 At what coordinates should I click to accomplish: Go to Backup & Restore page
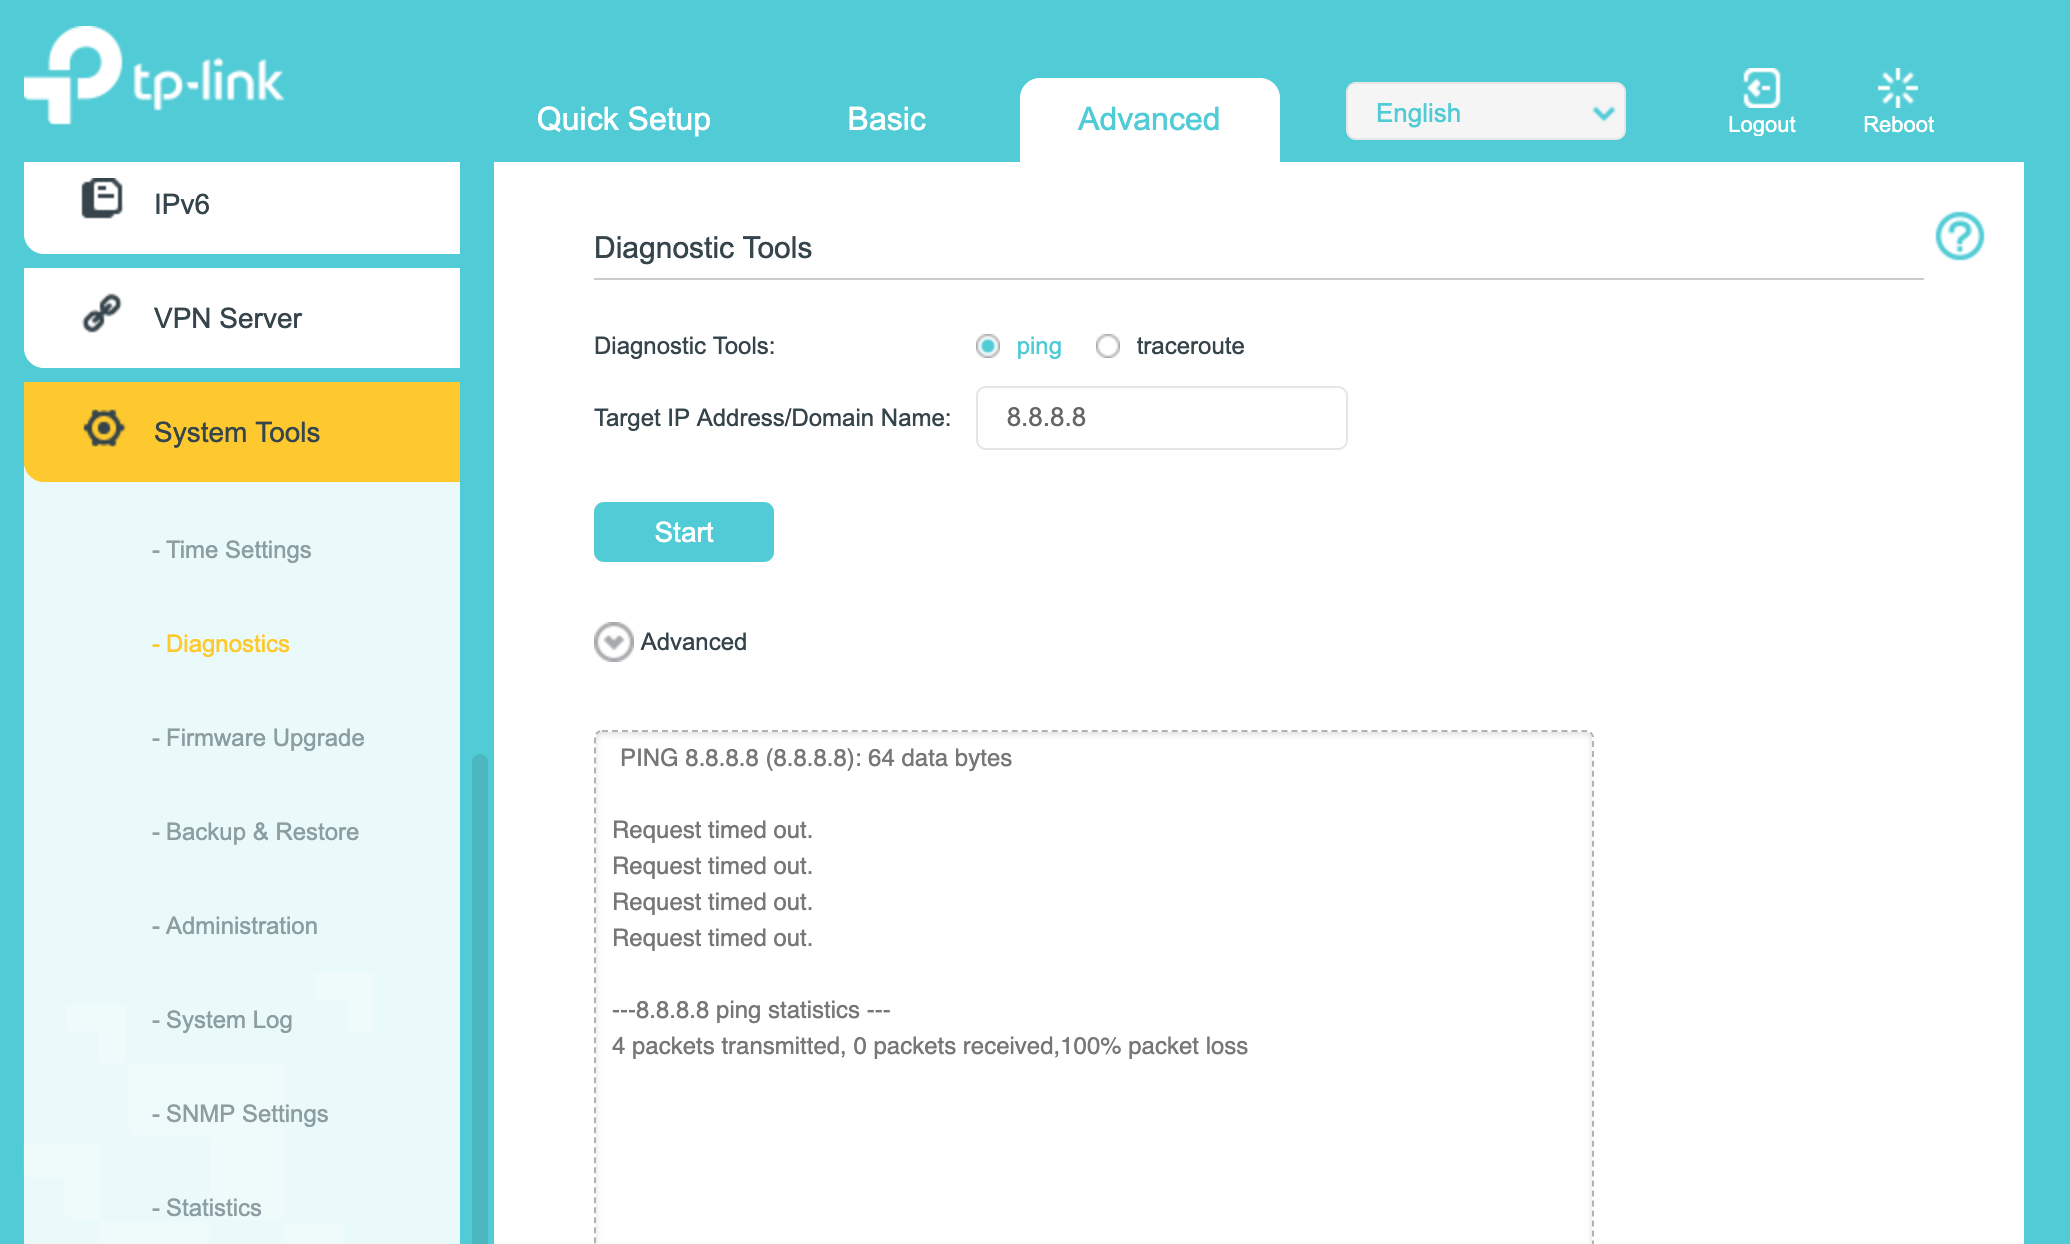pyautogui.click(x=261, y=832)
